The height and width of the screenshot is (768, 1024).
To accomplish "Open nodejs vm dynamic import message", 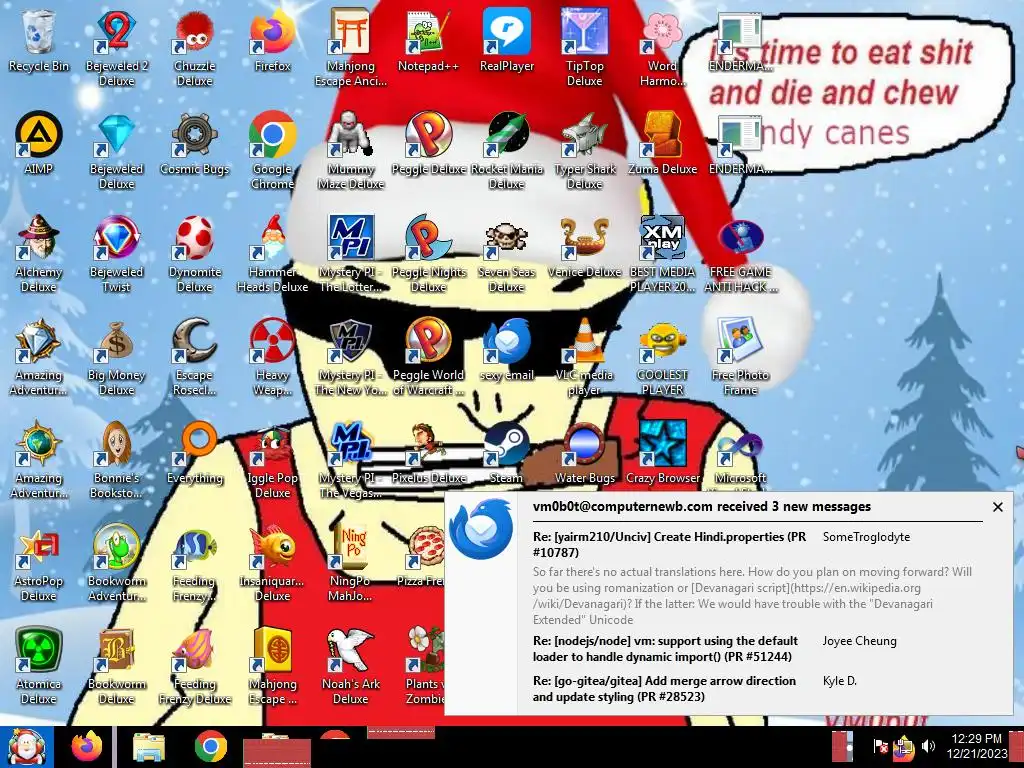I will click(665, 648).
